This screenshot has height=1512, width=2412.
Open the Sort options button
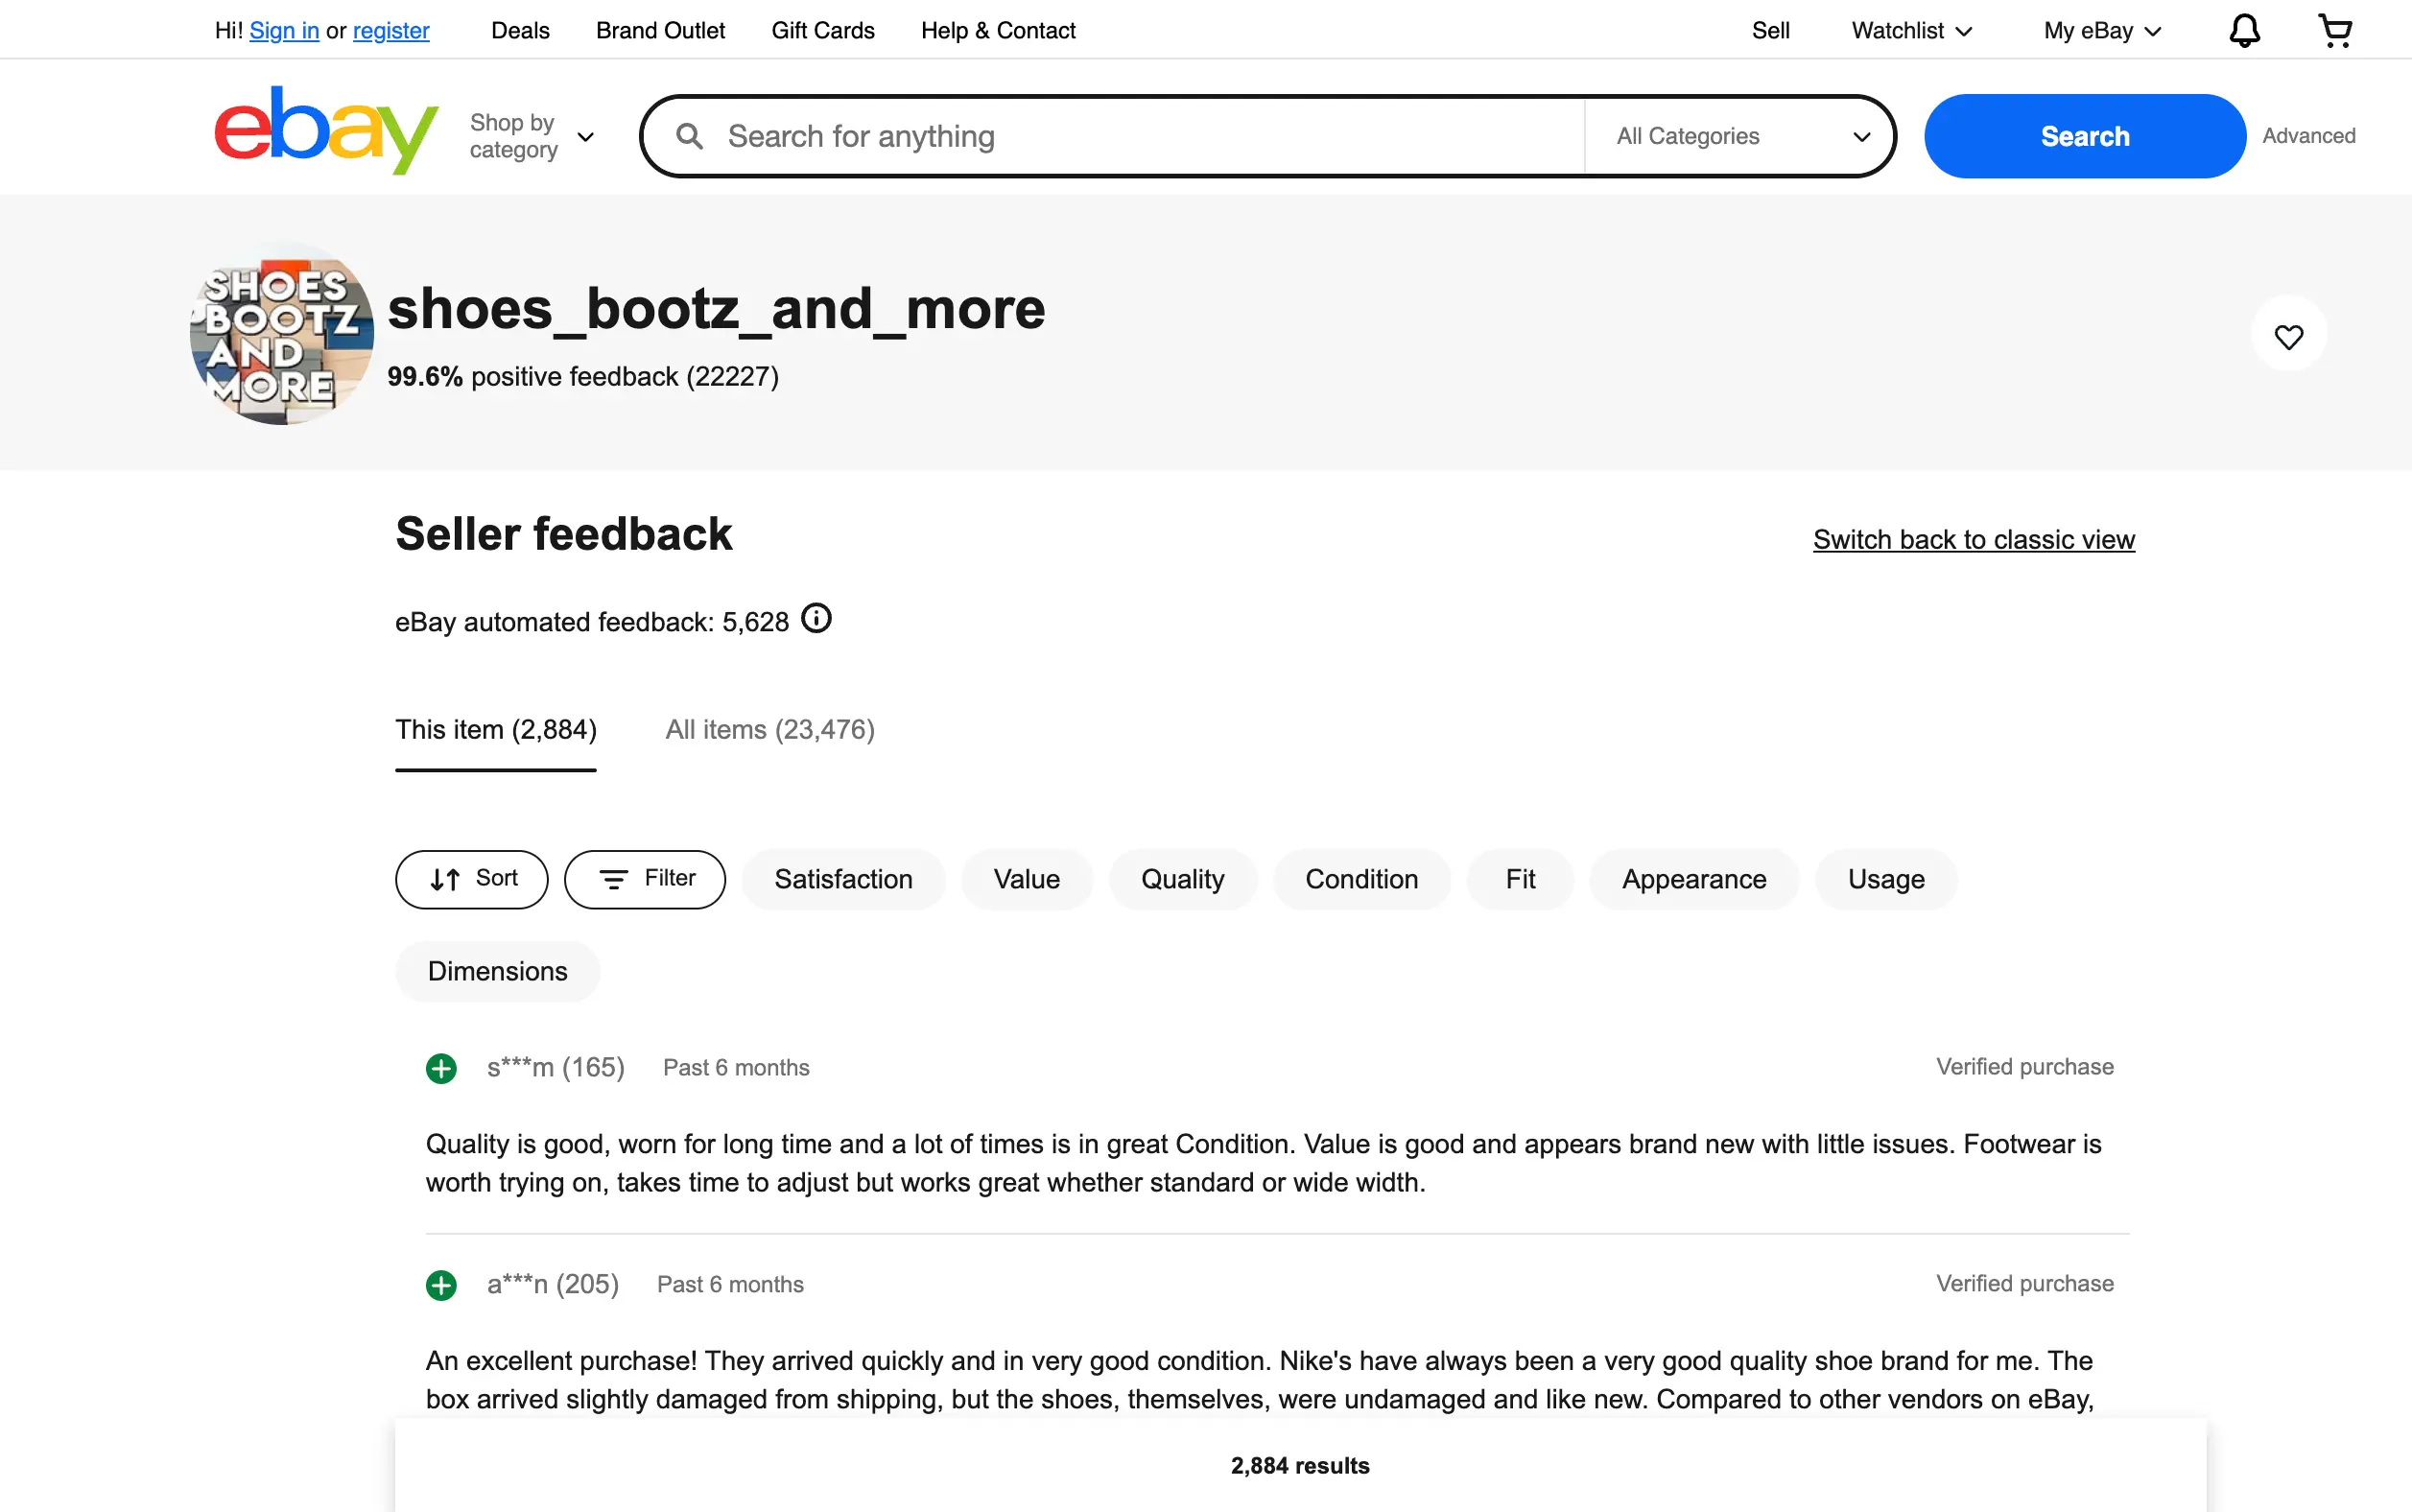point(471,879)
